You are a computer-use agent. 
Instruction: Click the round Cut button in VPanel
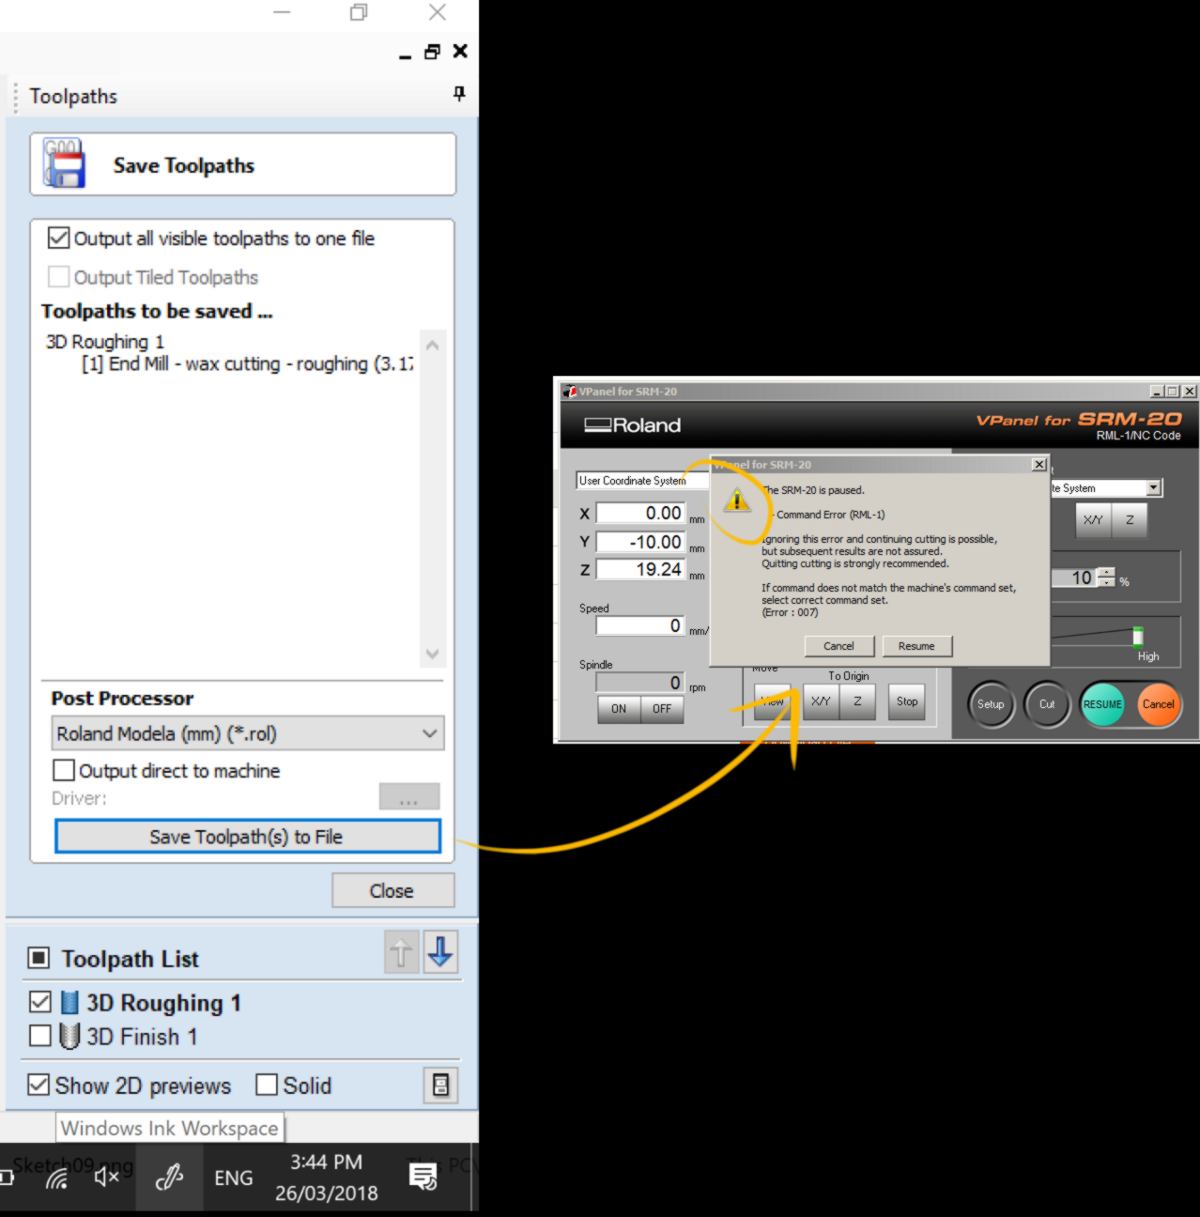click(x=1047, y=704)
